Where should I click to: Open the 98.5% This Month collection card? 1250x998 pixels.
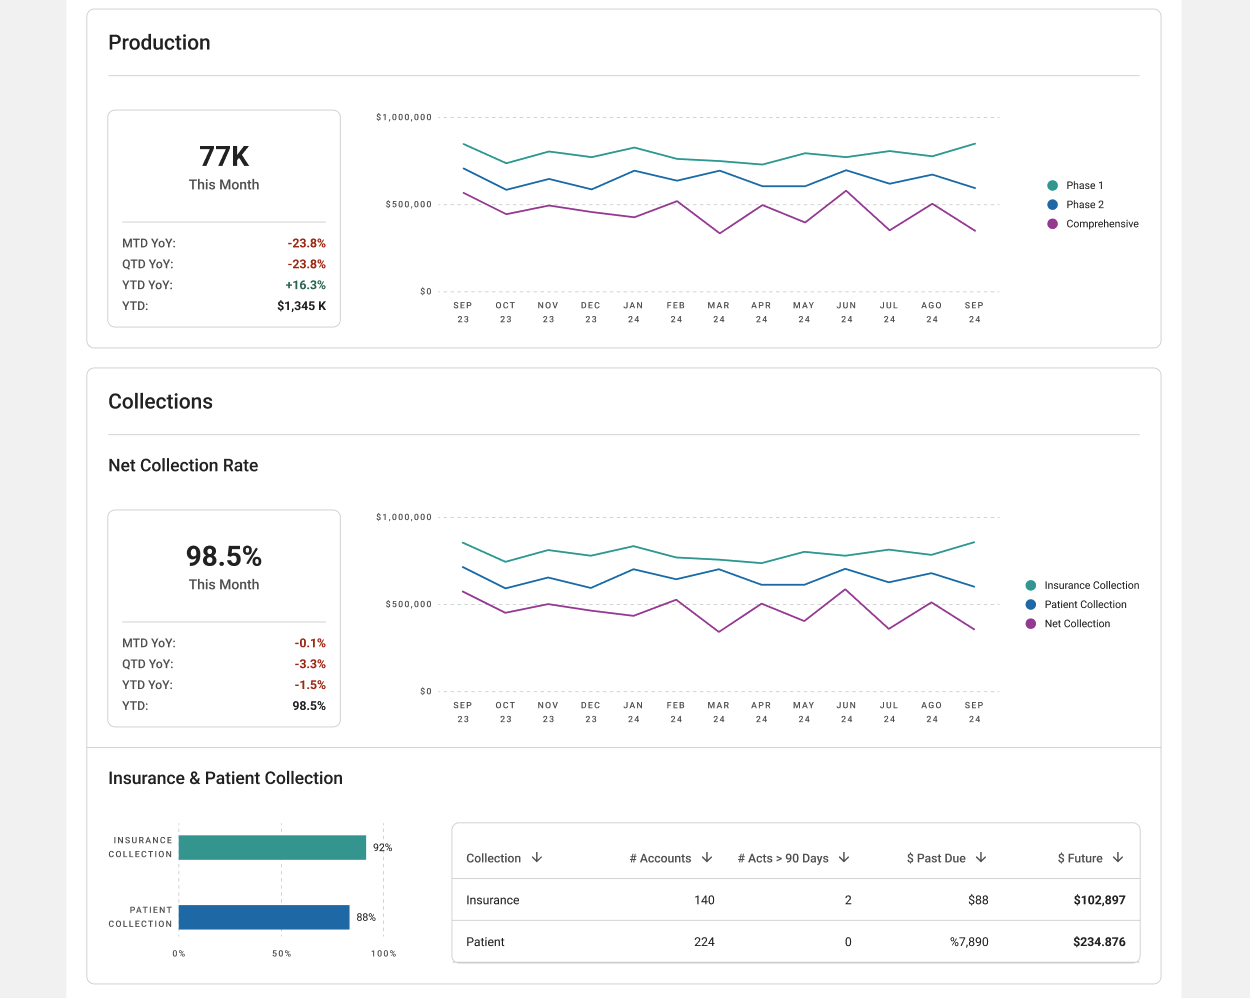[x=224, y=618]
